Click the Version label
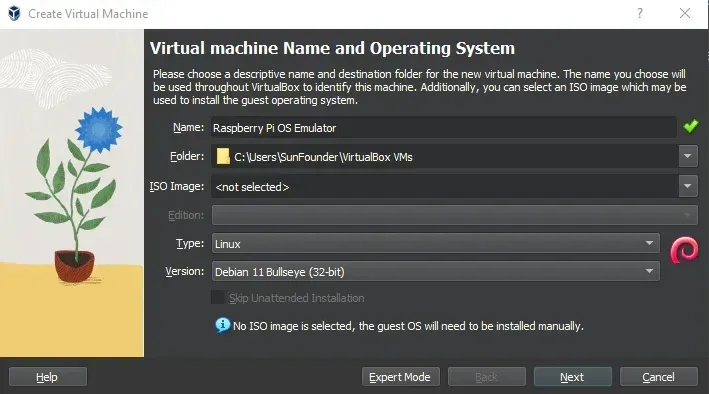The height and width of the screenshot is (394, 709). tap(184, 271)
